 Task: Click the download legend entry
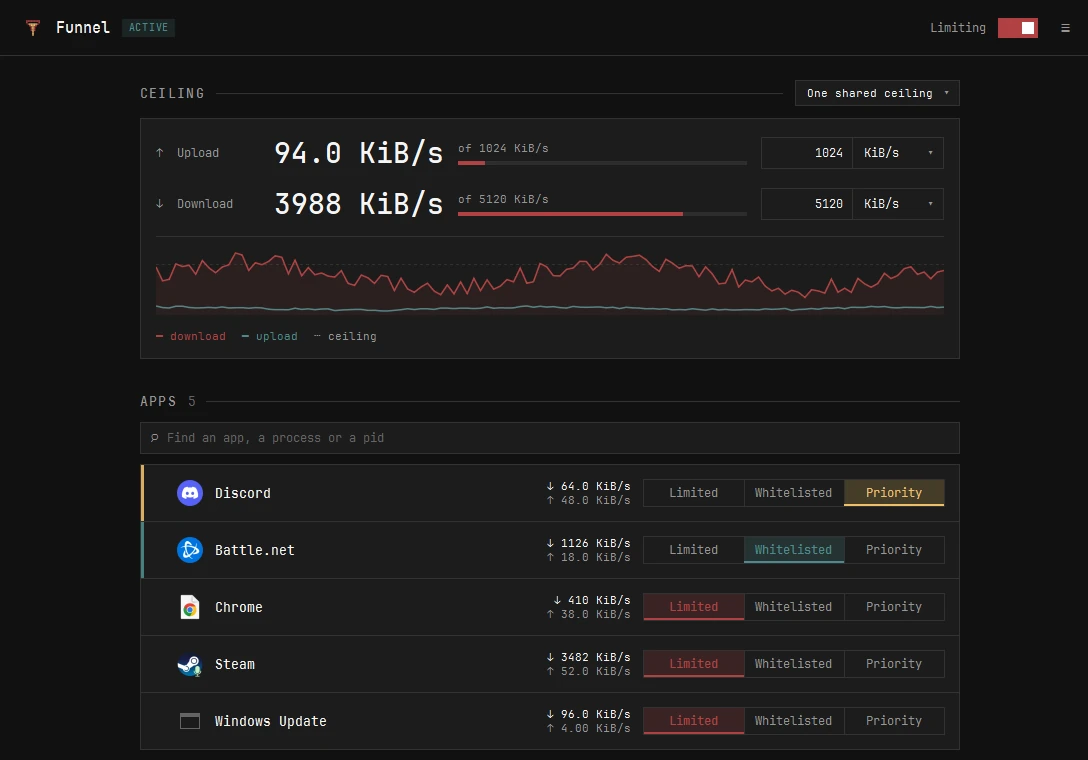pyautogui.click(x=191, y=336)
